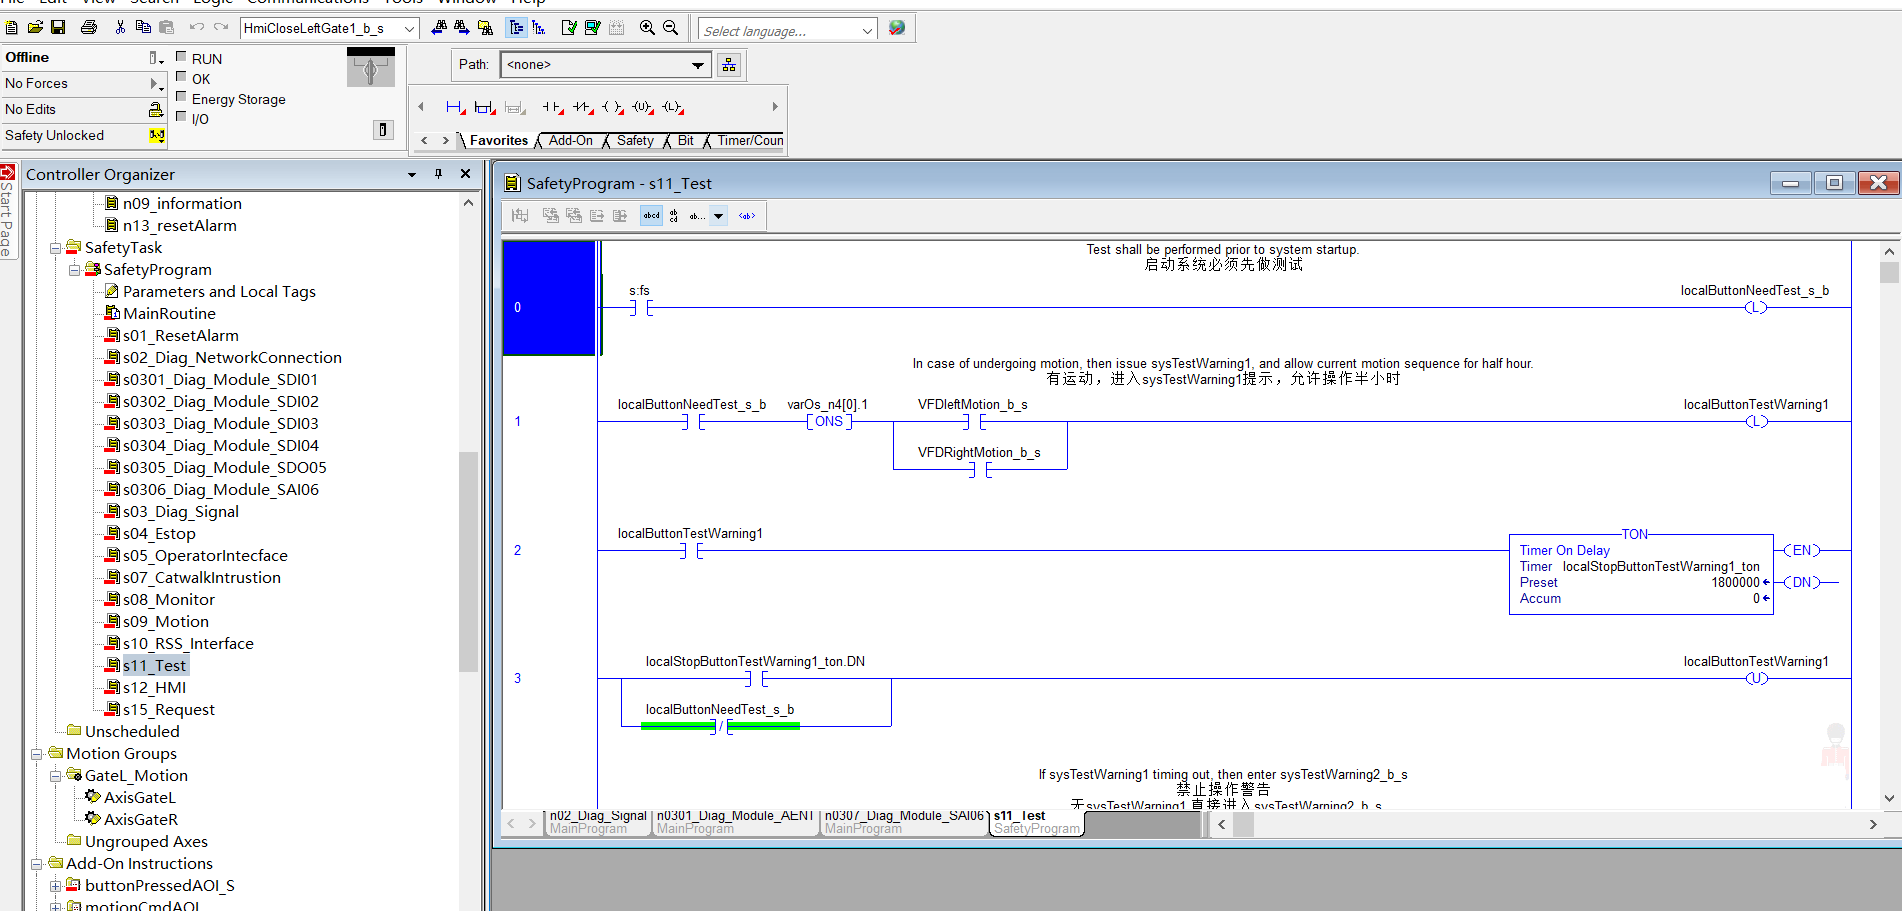This screenshot has height=911, width=1902.
Task: Collapse the Motion Groups tree node
Action: coord(37,754)
